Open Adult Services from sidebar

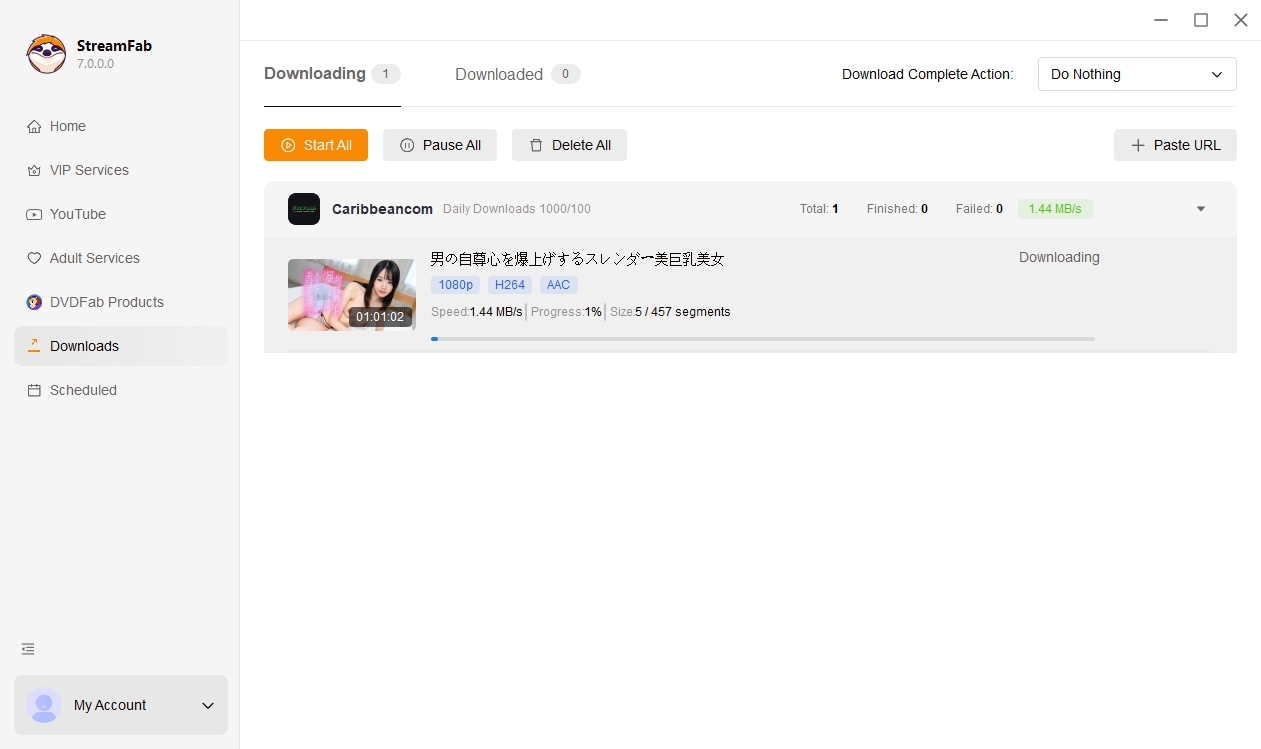click(x=94, y=258)
